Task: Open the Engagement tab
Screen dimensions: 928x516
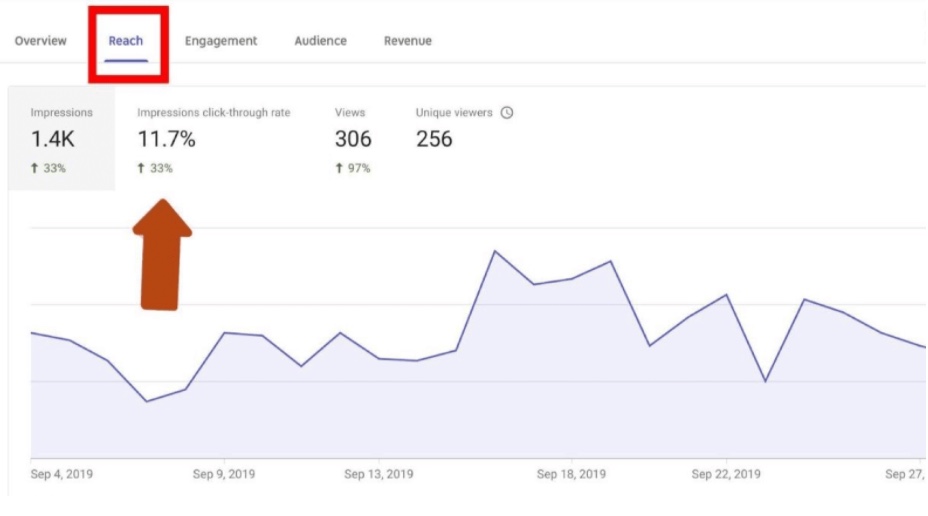Action: (221, 41)
